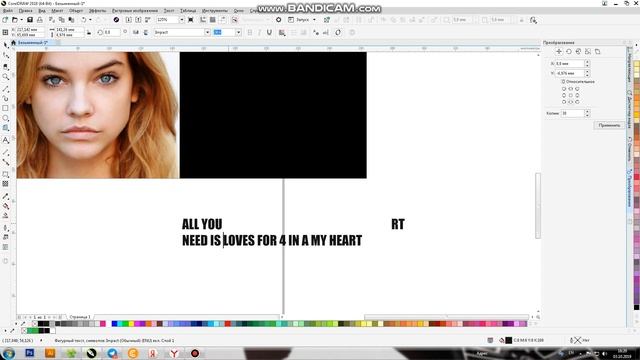The image size is (640, 360).
Task: Click the Underline text icon
Action: coord(269,32)
